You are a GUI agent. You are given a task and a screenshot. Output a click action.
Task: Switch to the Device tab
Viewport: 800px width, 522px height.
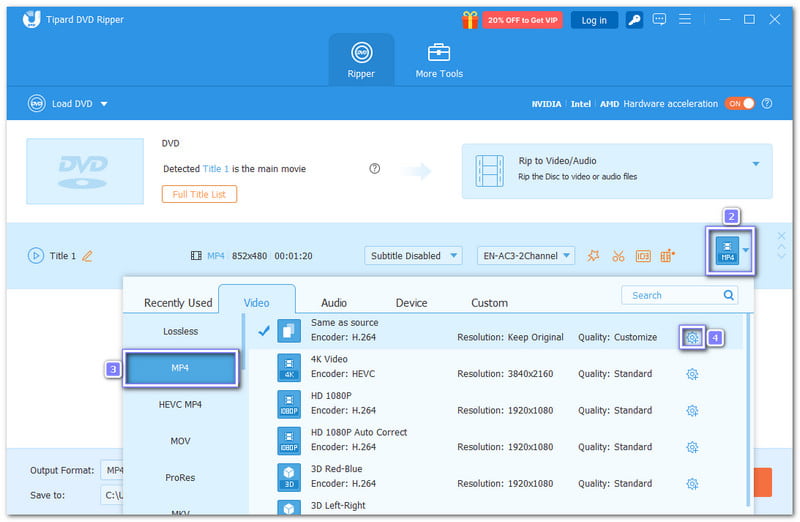point(411,303)
